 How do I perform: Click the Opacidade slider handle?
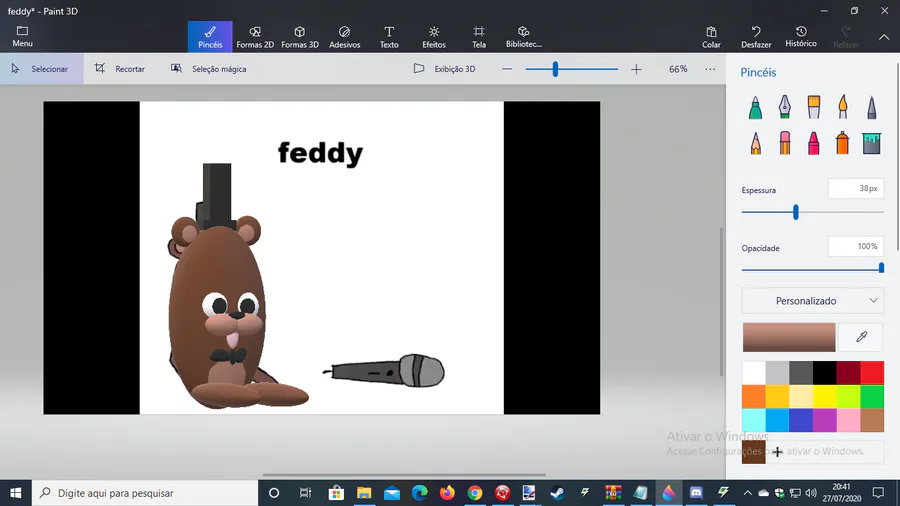tap(881, 268)
